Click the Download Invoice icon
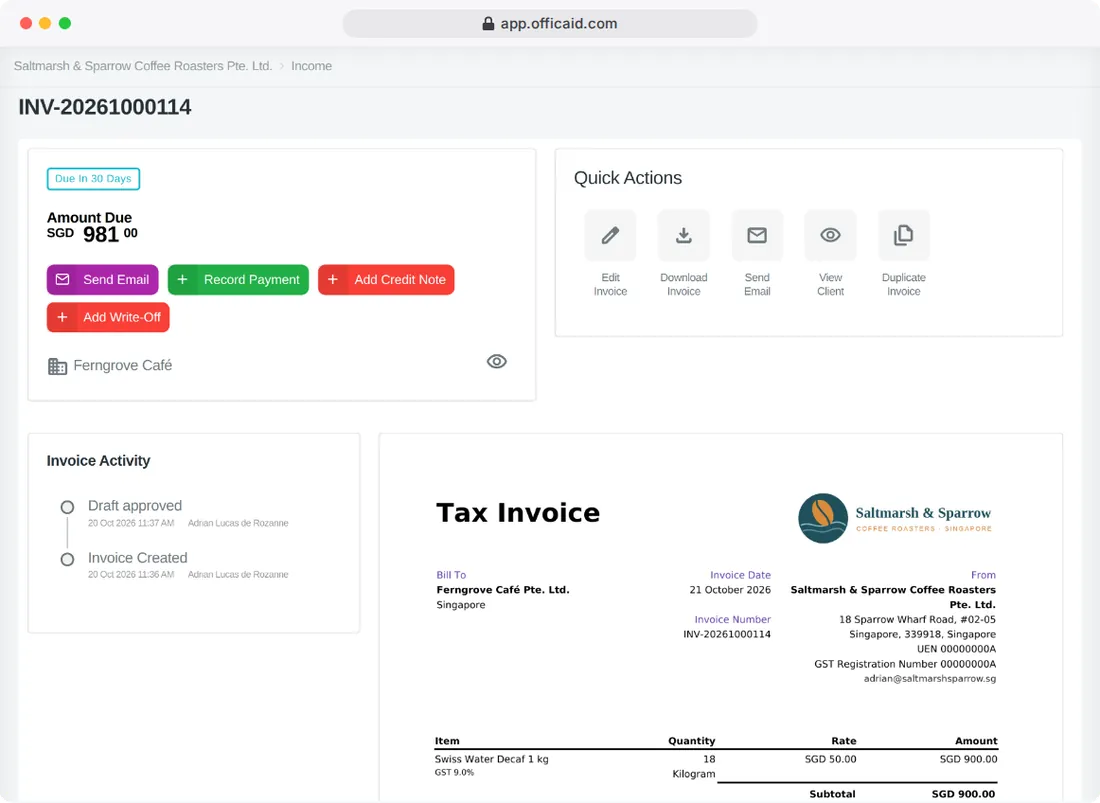 pyautogui.click(x=683, y=235)
